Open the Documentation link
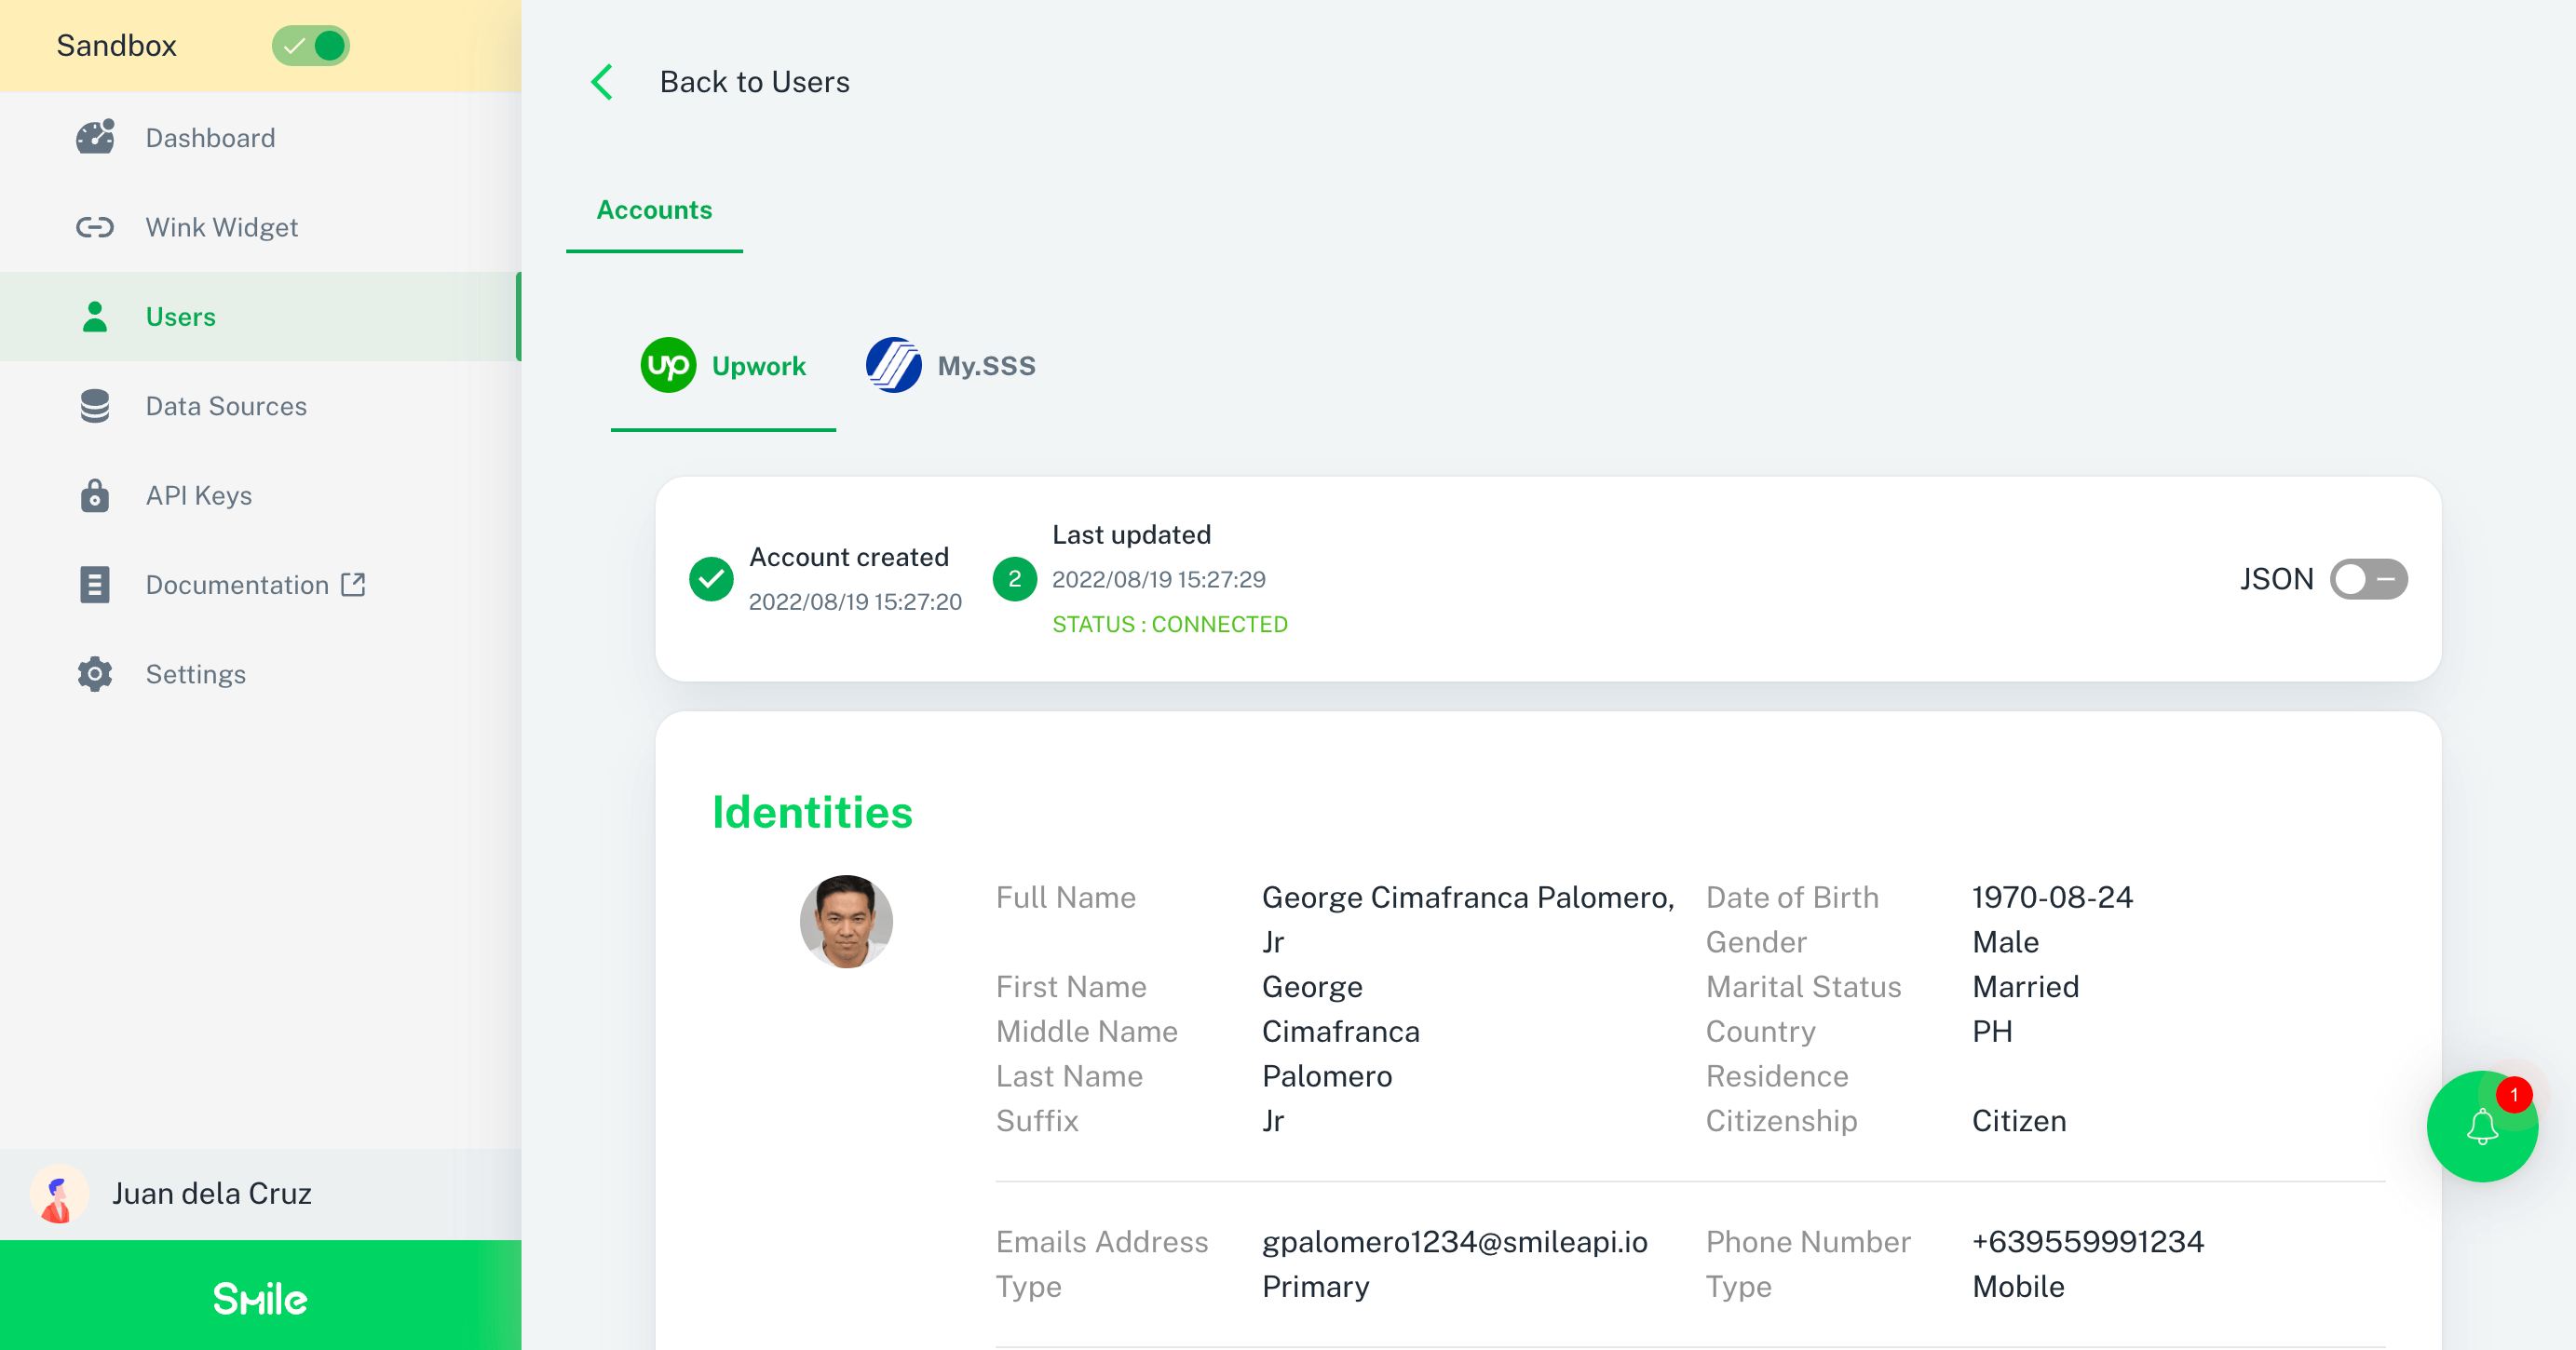This screenshot has width=2576, height=1350. coord(237,585)
